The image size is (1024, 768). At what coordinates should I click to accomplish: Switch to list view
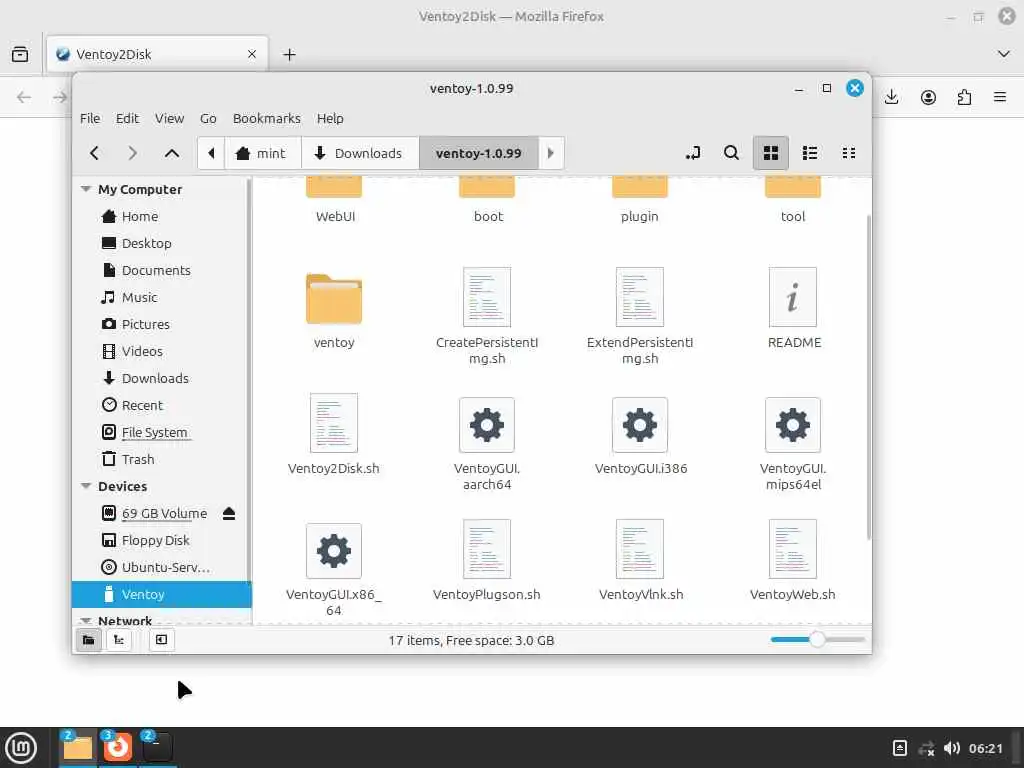click(810, 153)
